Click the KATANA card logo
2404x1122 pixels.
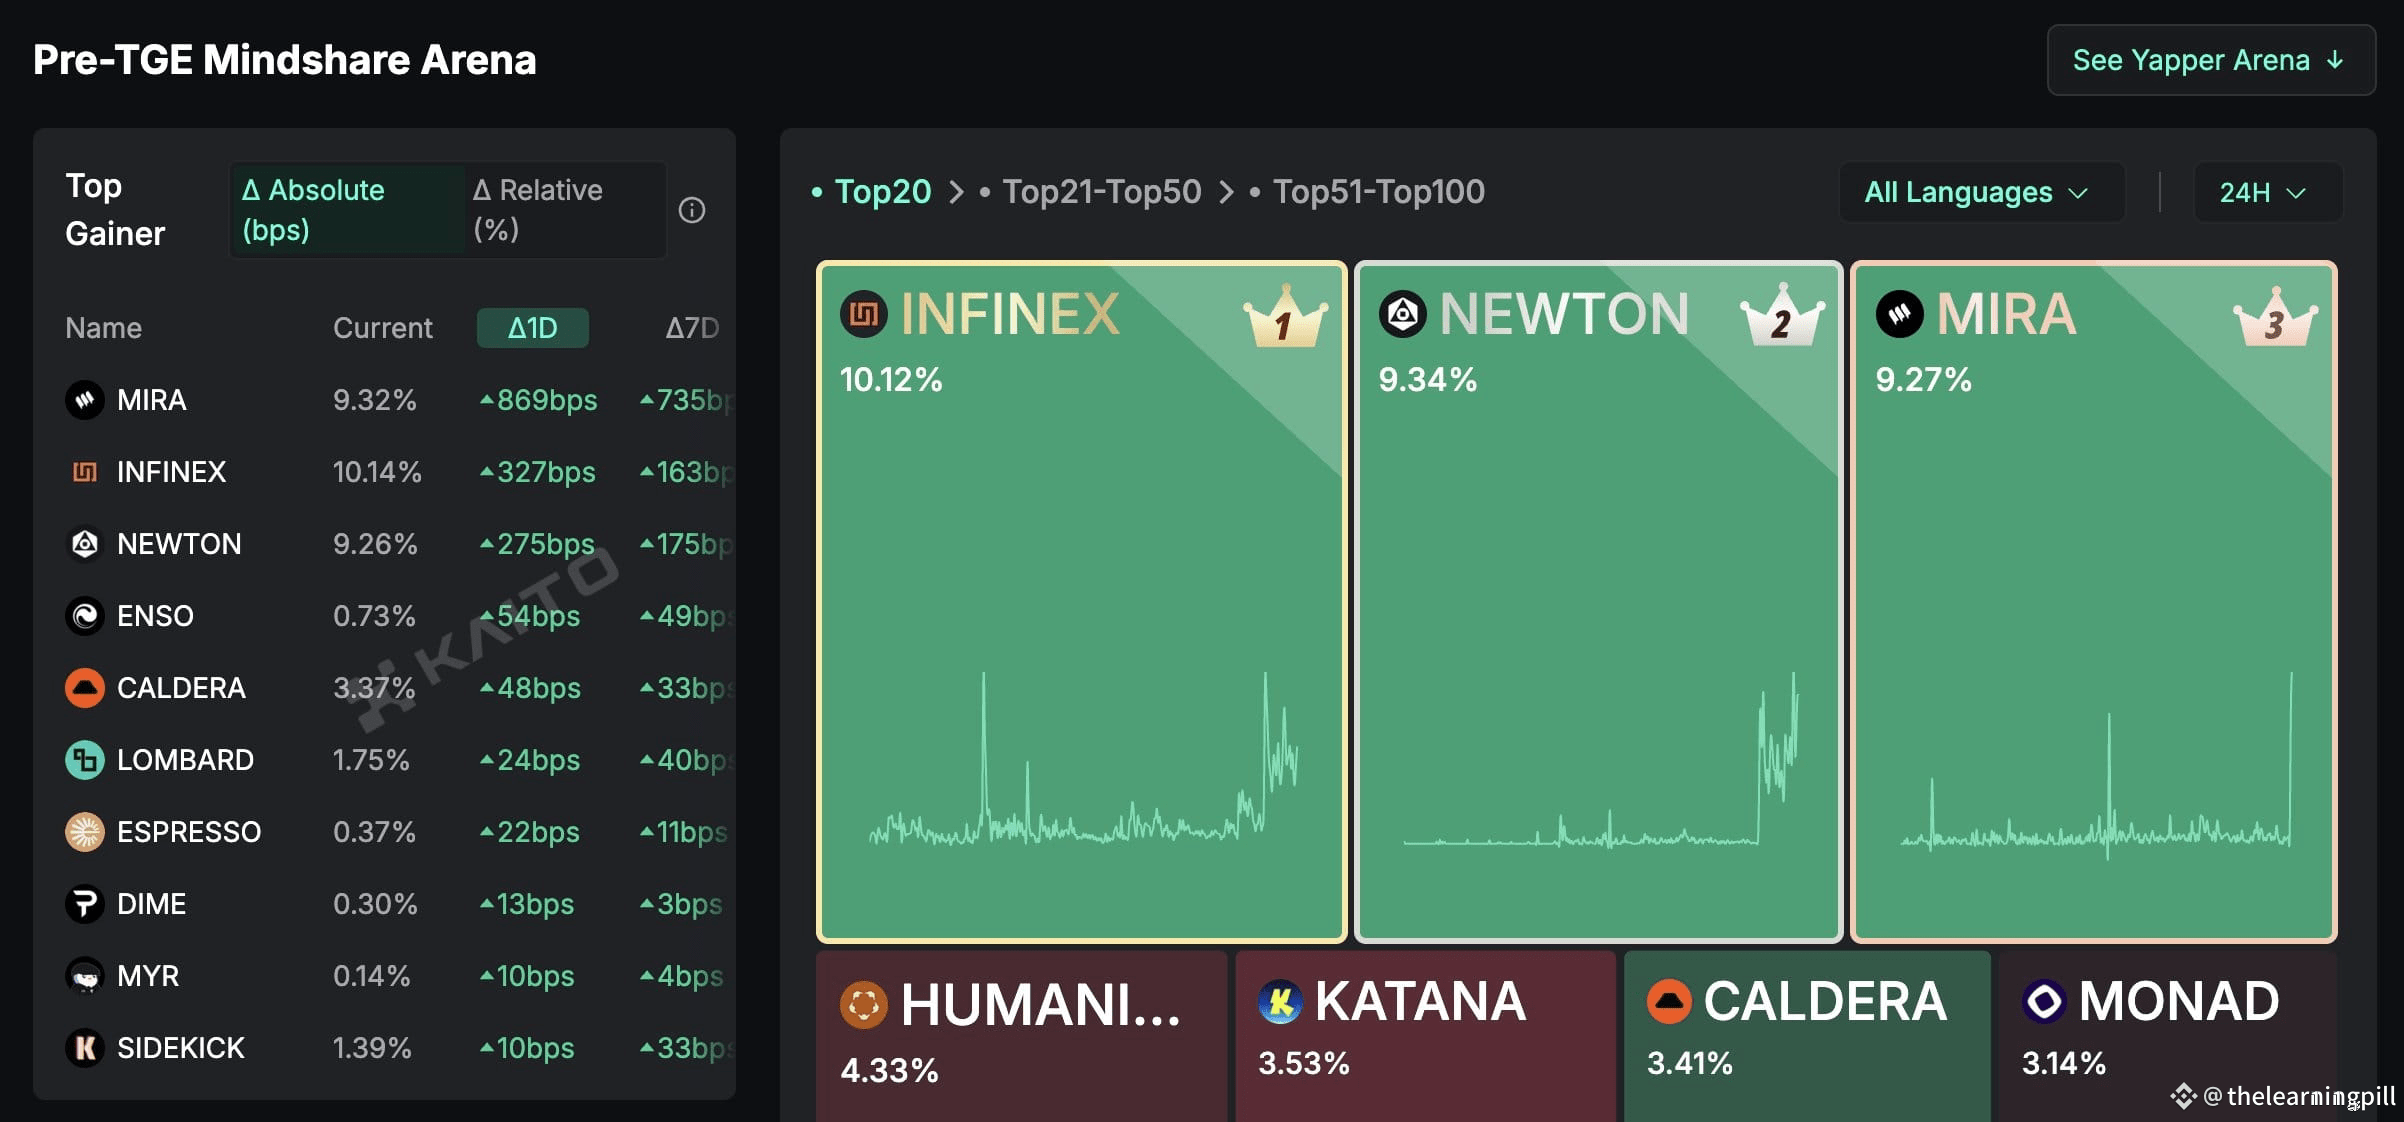coord(1280,1001)
